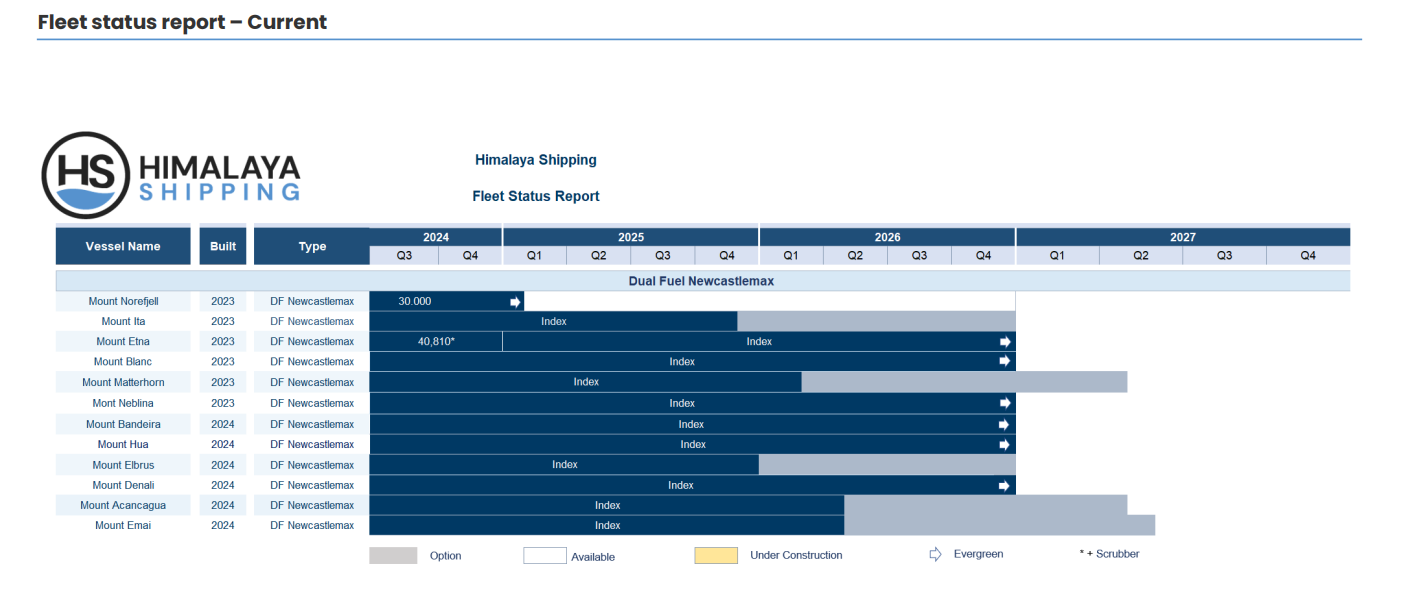
Task: Click the Himalaya Shipping heading above chart
Action: pos(536,160)
